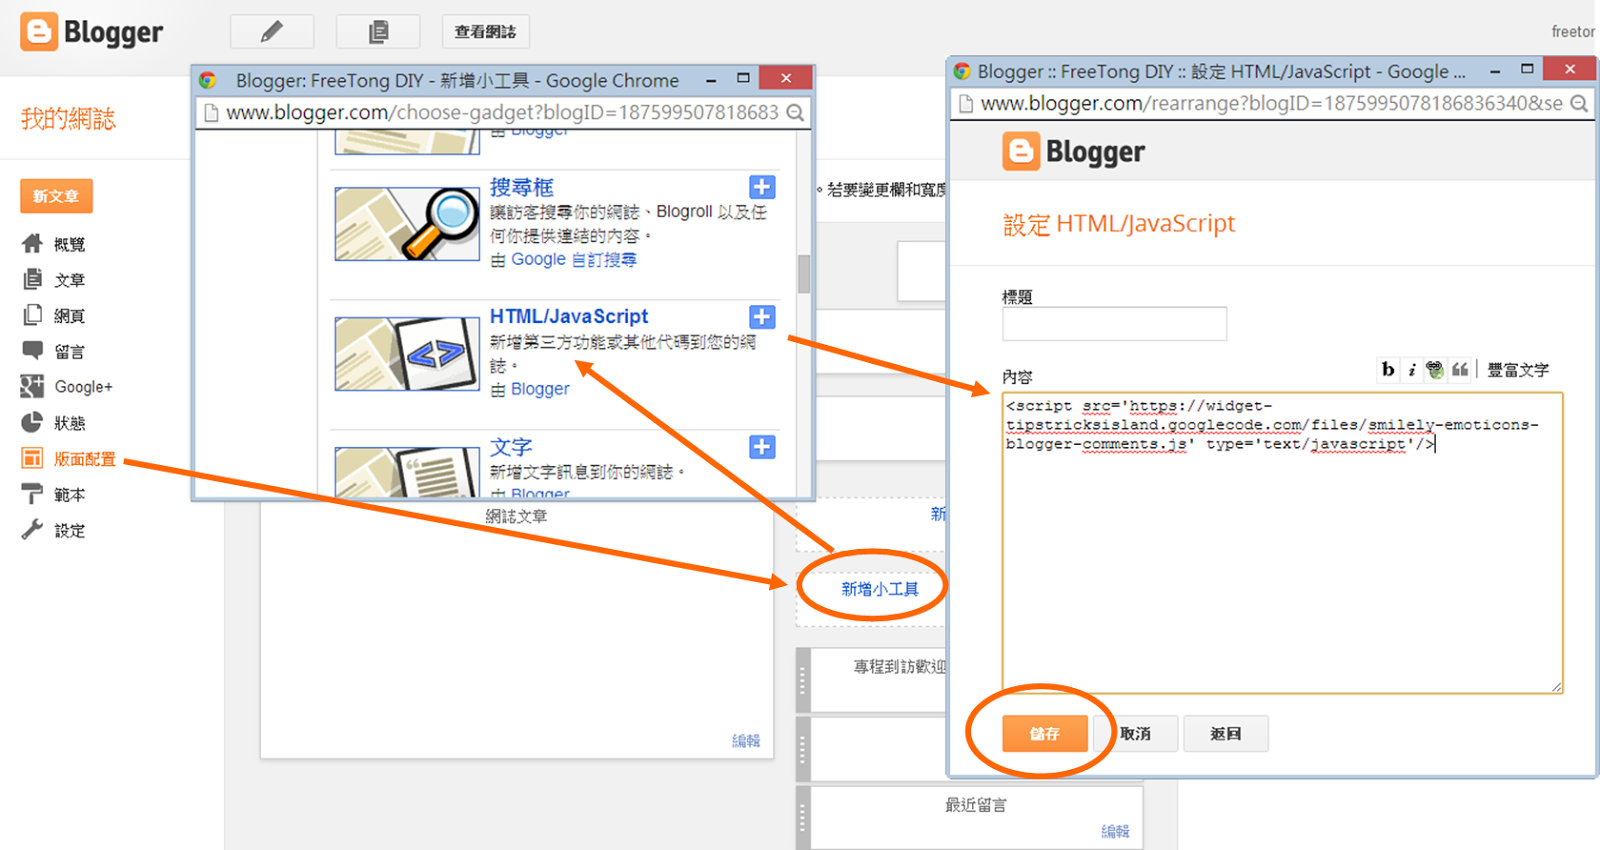Click the gadget chooser window scrollbar

804,273
